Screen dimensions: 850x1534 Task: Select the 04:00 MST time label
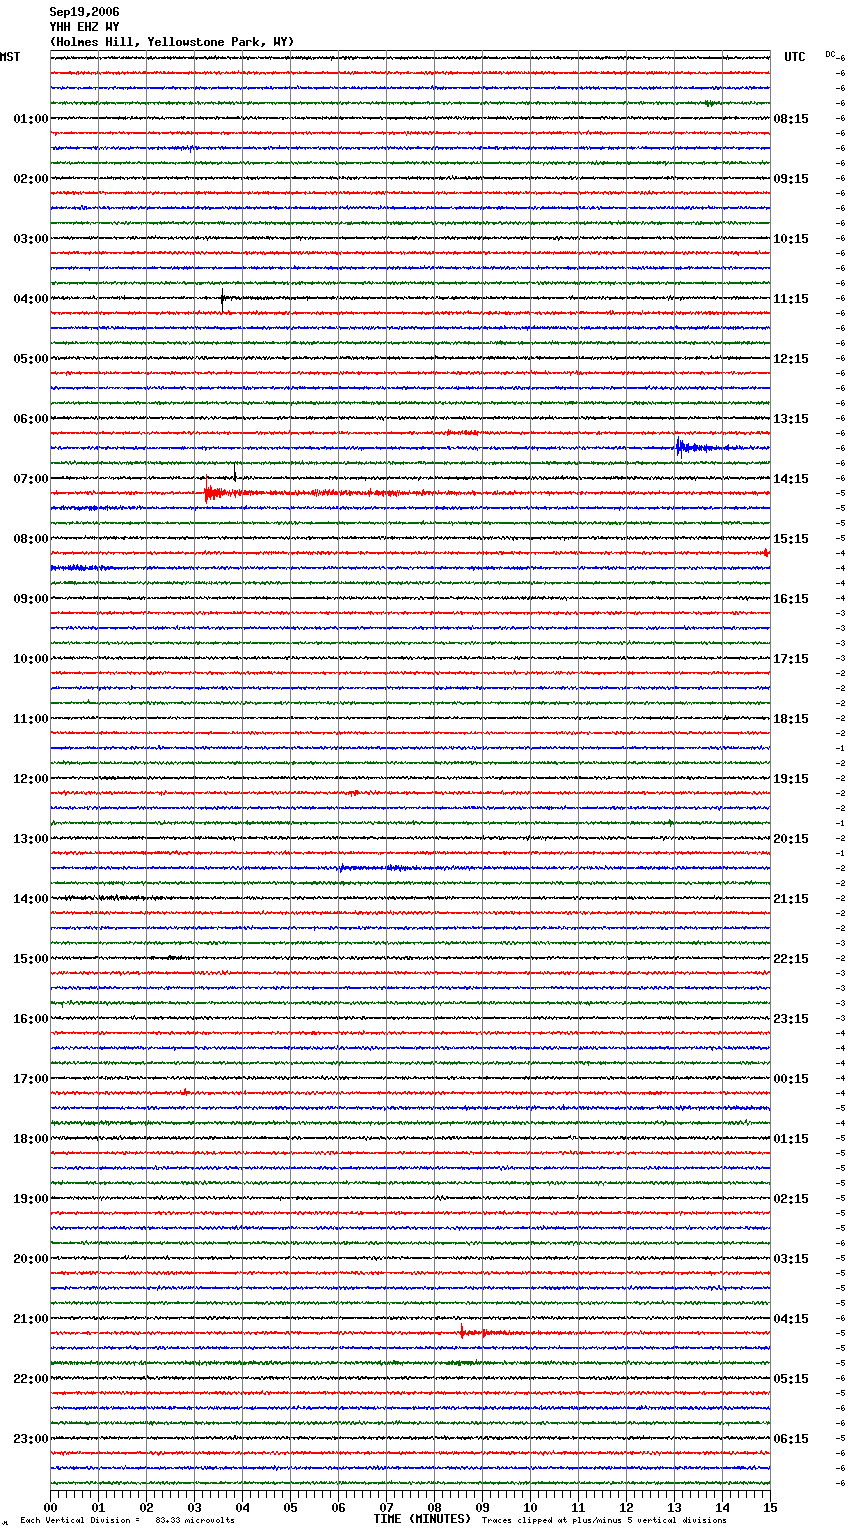pos(31,299)
